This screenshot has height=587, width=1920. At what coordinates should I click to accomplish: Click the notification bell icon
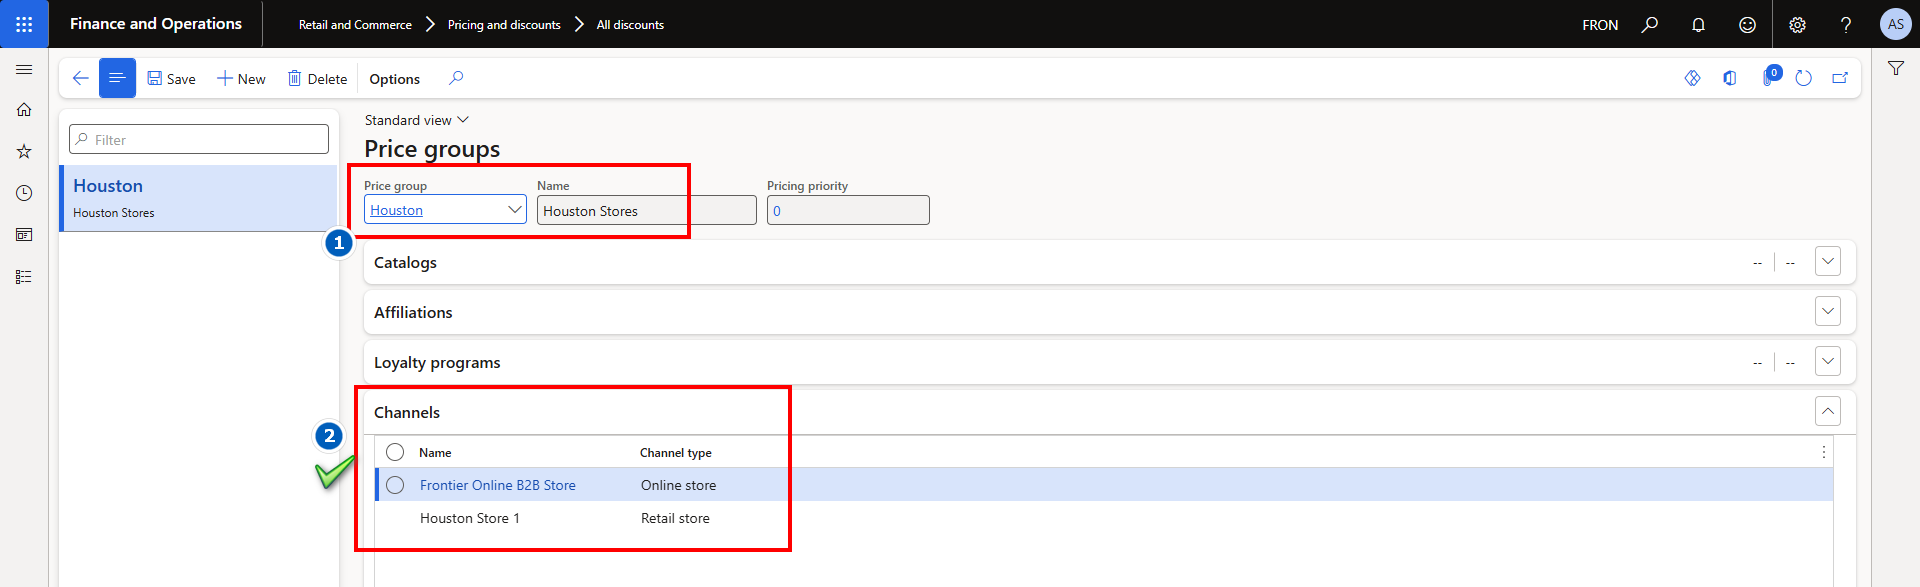point(1698,25)
